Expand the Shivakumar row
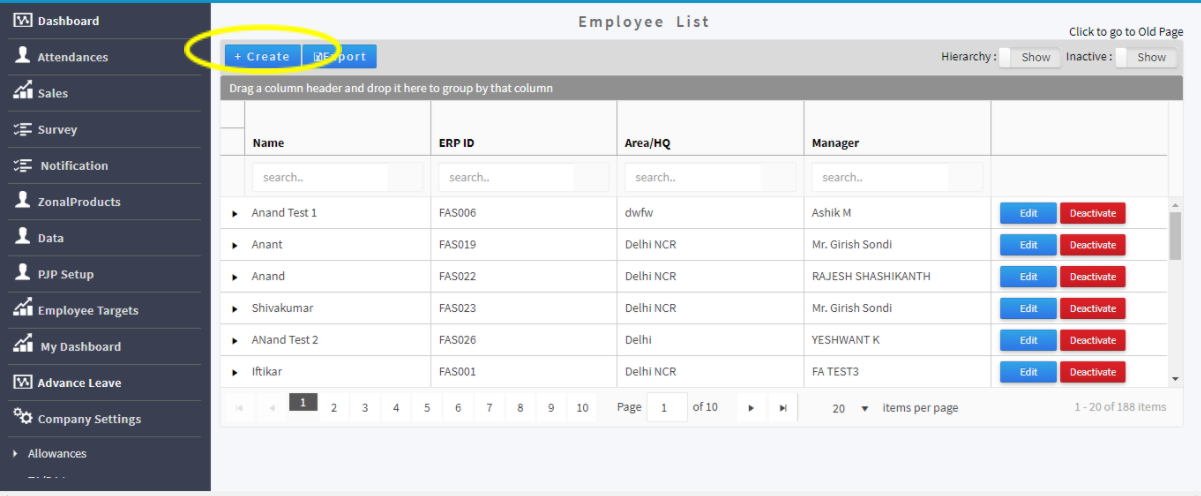1201x496 pixels. 235,309
